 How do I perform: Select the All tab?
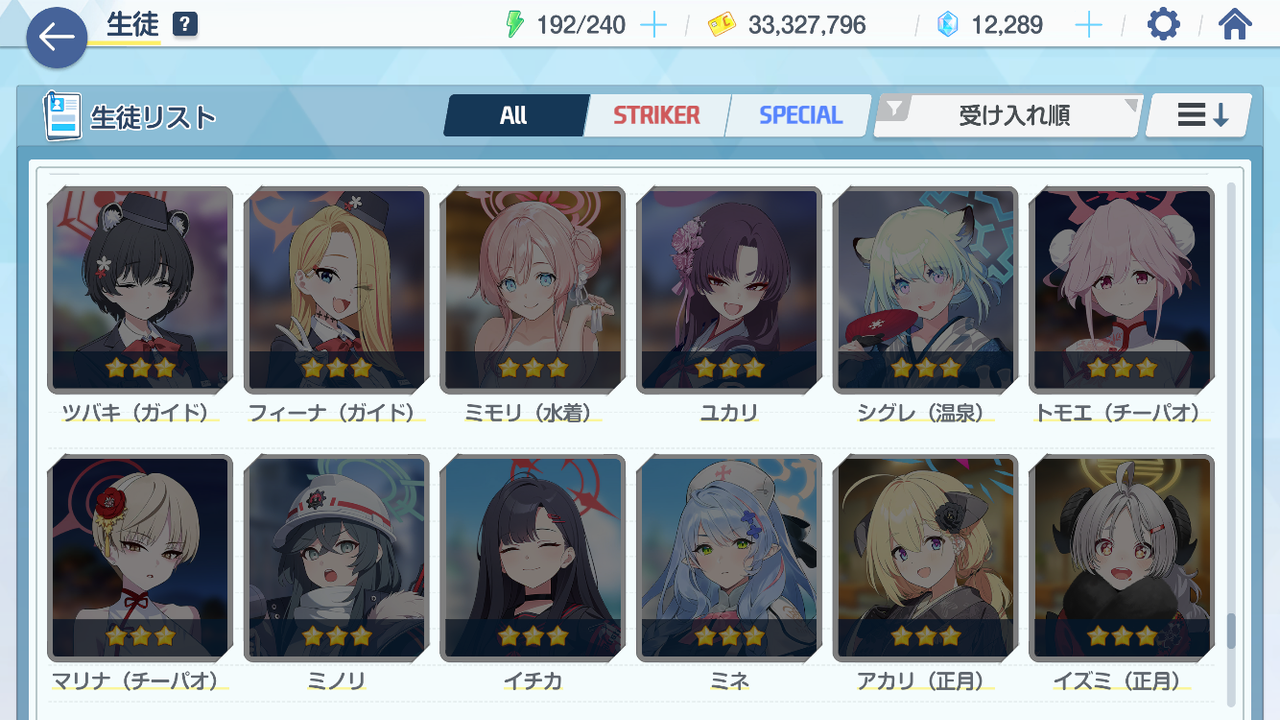pyautogui.click(x=514, y=115)
